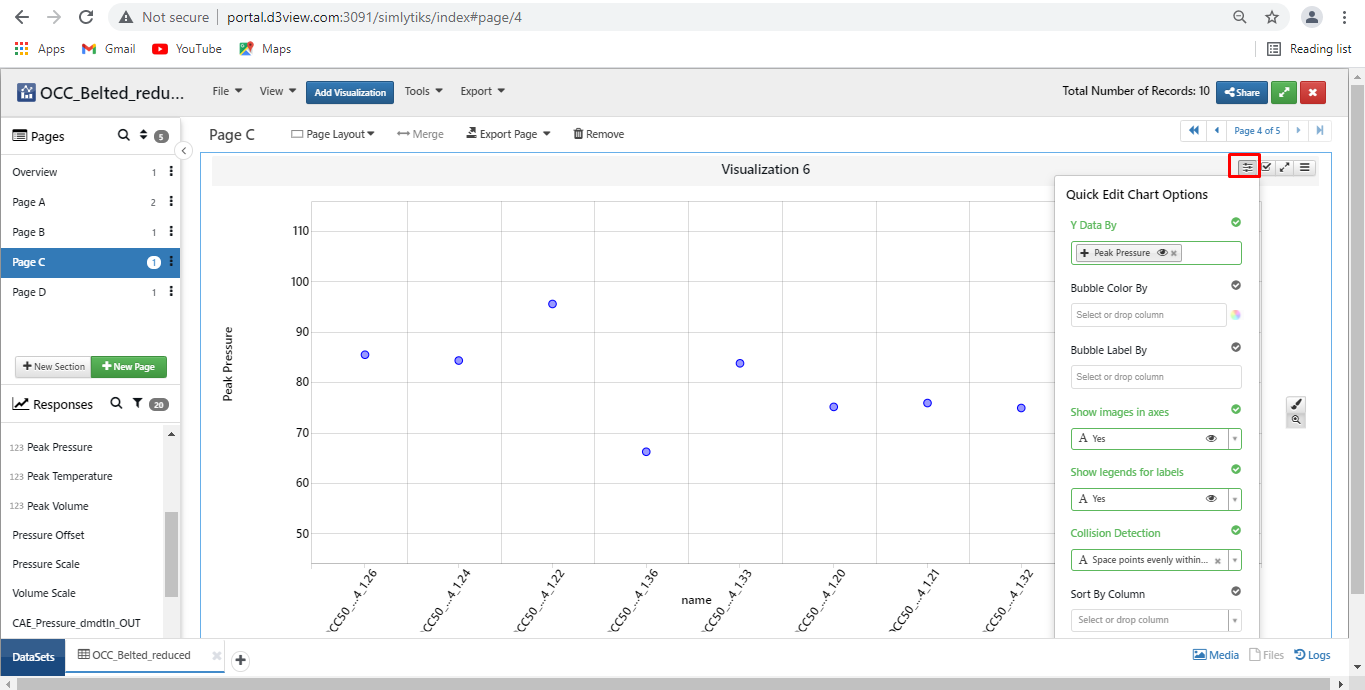
Task: Expand Visualization 6 to fullscreen via arrows icon
Action: point(1285,167)
